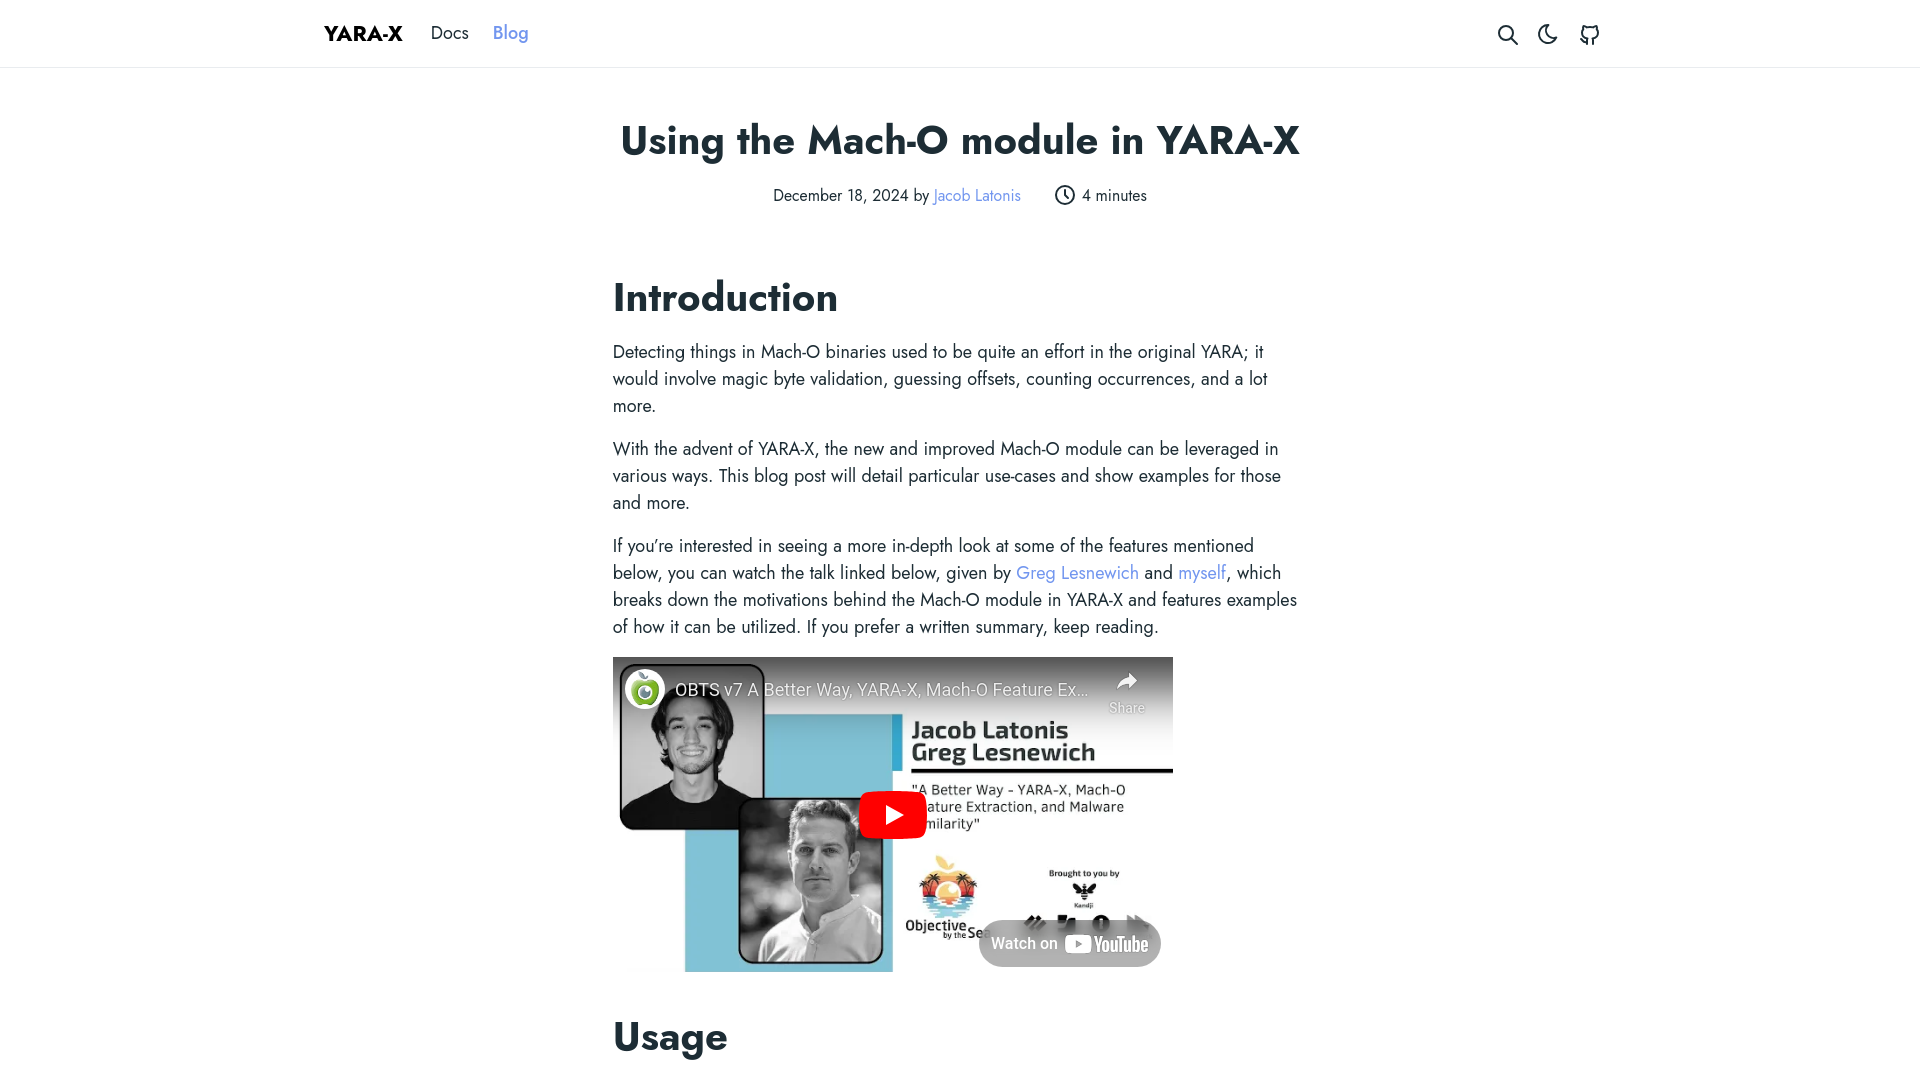Click the December 18 2024 date text
The height and width of the screenshot is (1080, 1920).
point(840,195)
